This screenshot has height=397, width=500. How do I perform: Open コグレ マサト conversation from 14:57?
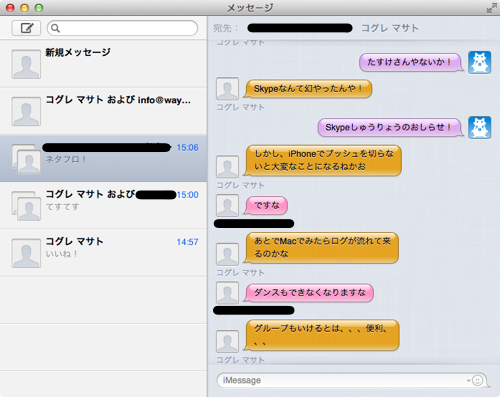[x=103, y=253]
